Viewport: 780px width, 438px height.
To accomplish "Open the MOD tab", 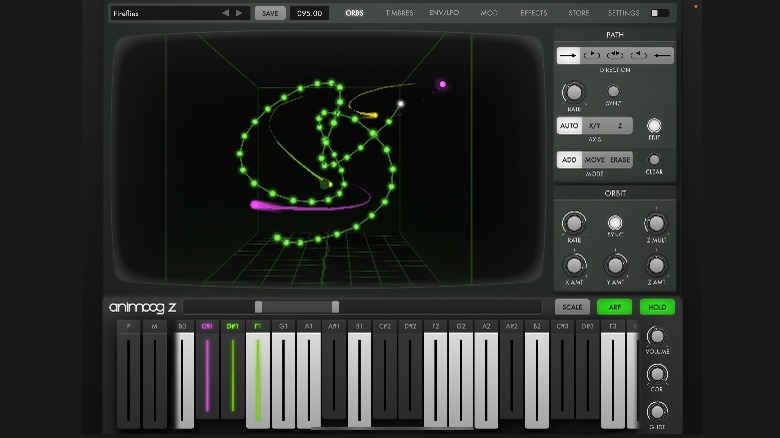I will pyautogui.click(x=489, y=13).
